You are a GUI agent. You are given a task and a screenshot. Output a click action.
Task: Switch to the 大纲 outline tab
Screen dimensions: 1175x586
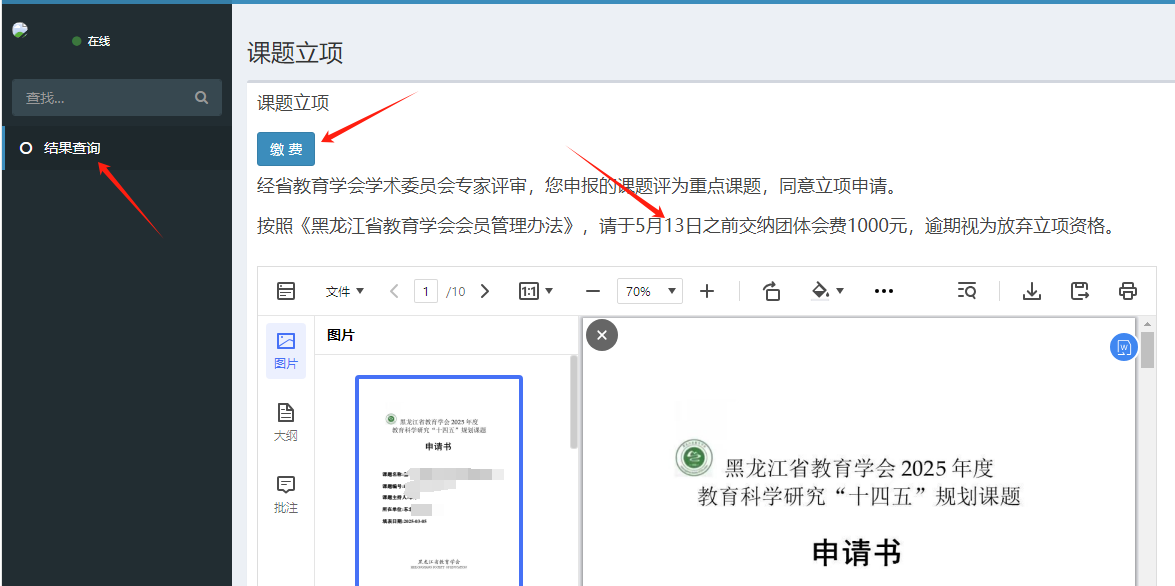click(286, 423)
